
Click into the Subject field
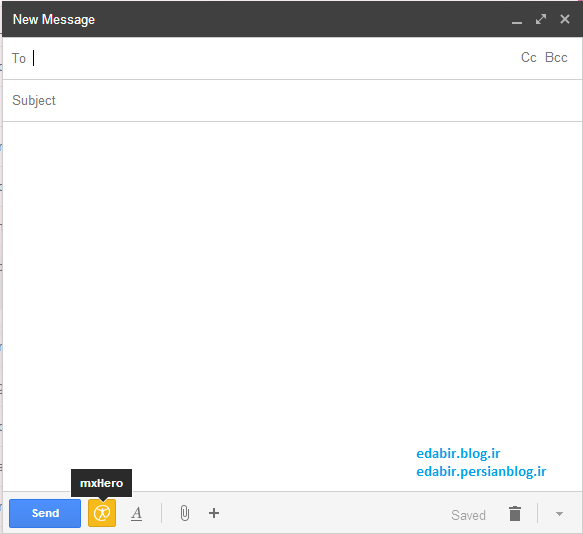[x=292, y=100]
